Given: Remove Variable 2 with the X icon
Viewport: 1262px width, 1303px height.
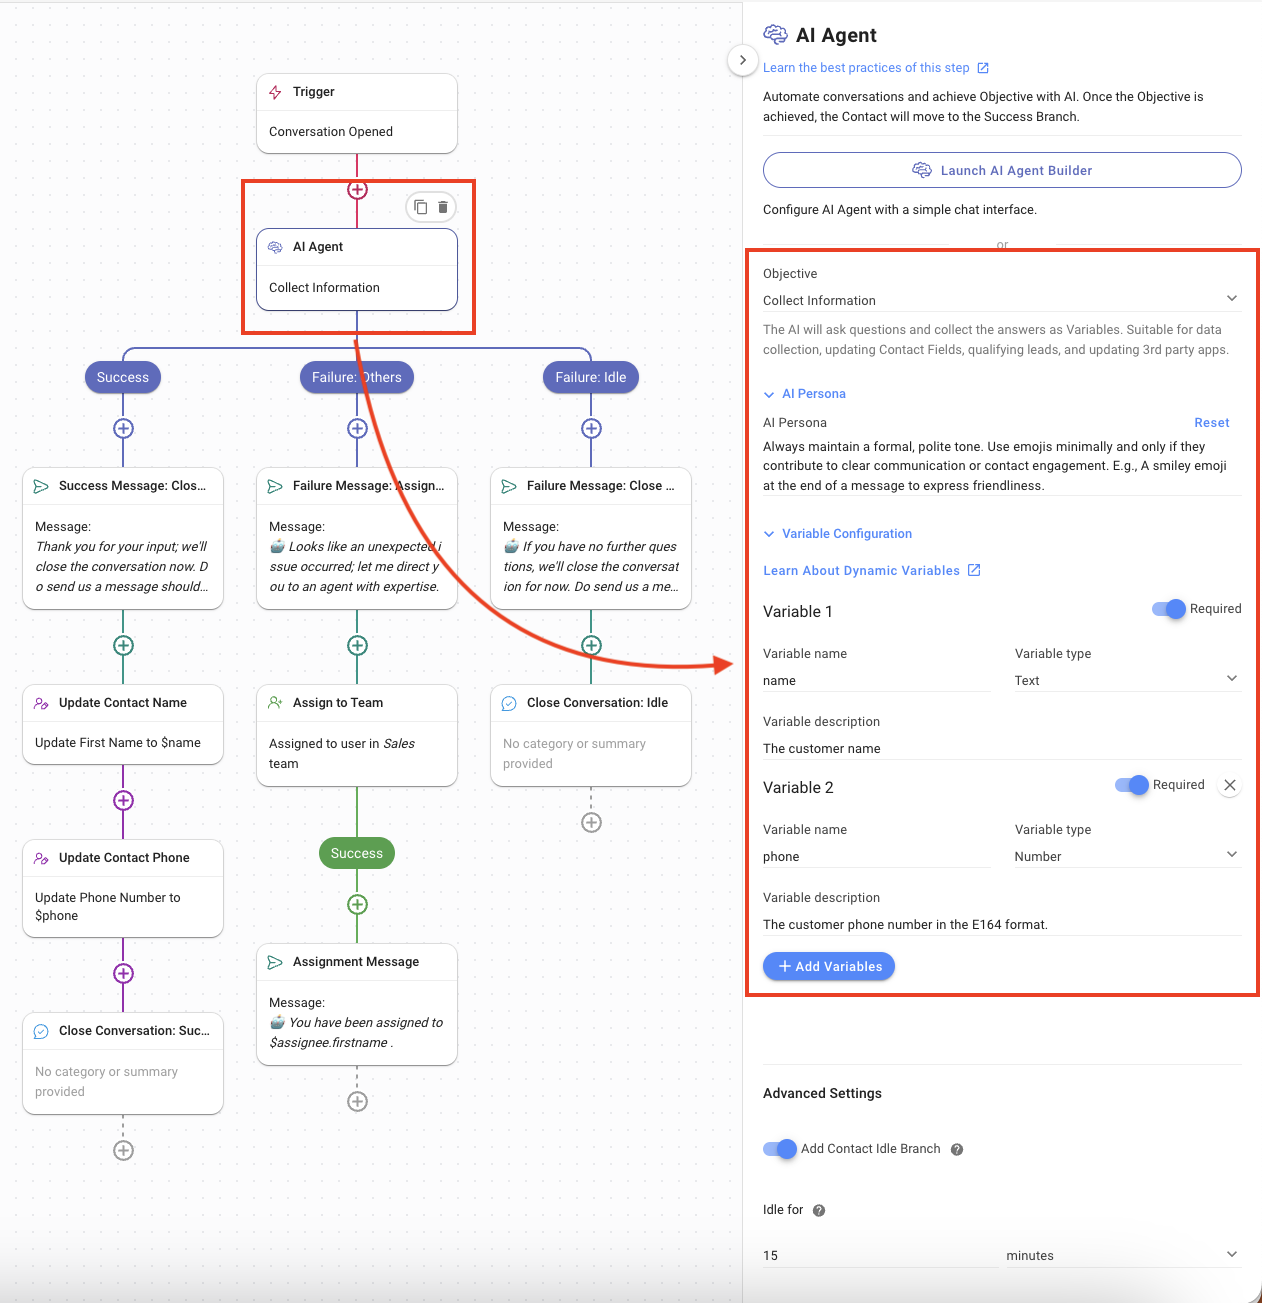Looking at the screenshot, I should (1230, 786).
